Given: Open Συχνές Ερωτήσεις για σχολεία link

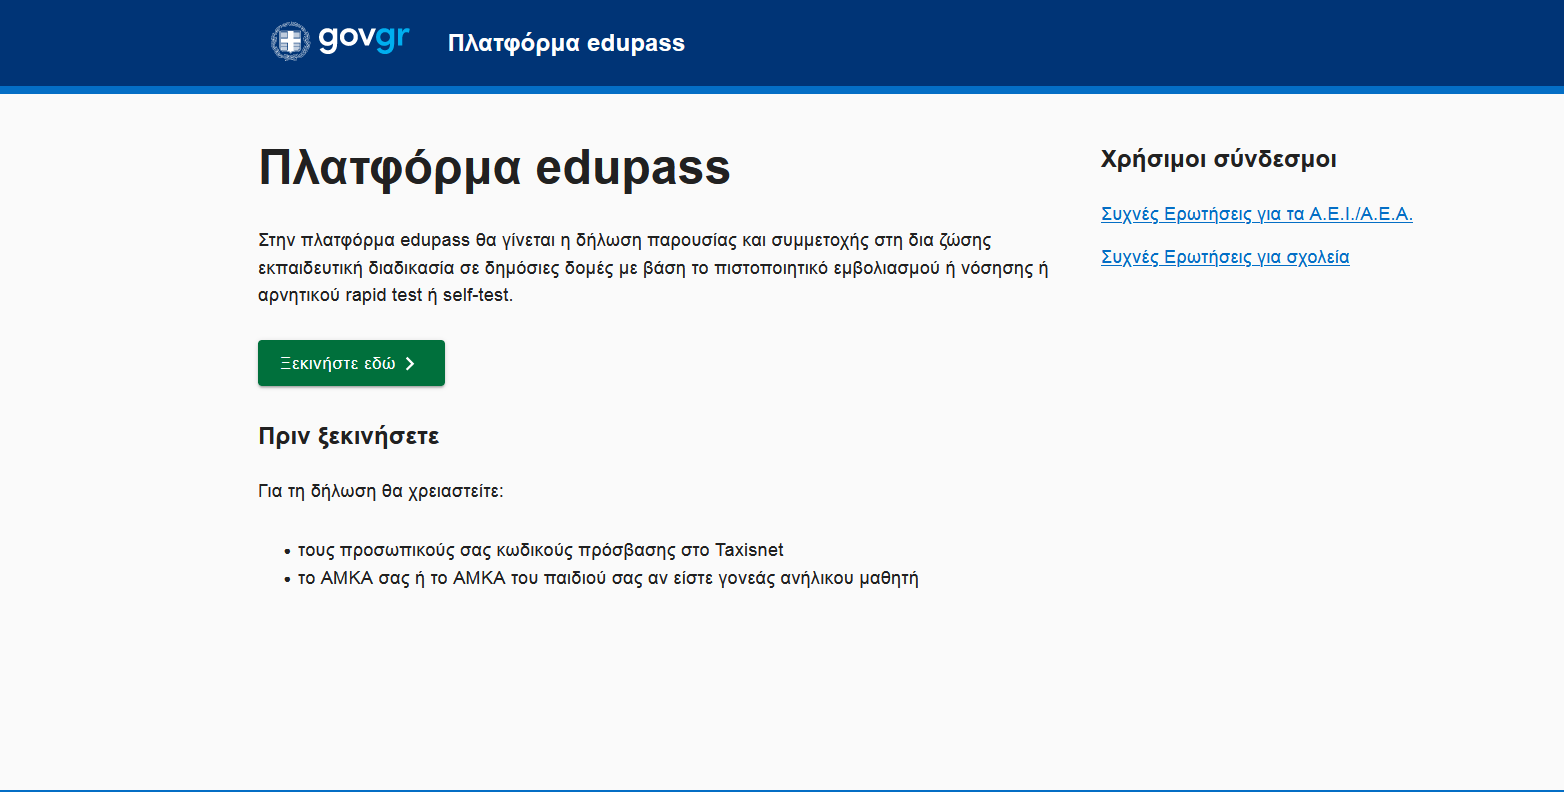Looking at the screenshot, I should (1224, 257).
